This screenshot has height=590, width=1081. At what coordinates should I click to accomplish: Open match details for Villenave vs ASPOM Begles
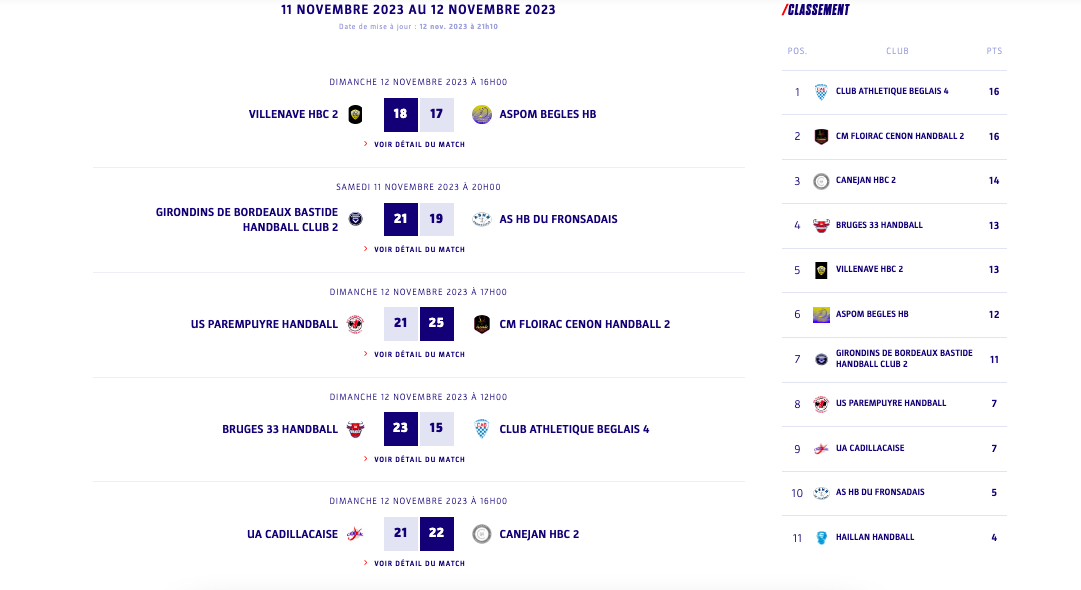pyautogui.click(x=419, y=144)
